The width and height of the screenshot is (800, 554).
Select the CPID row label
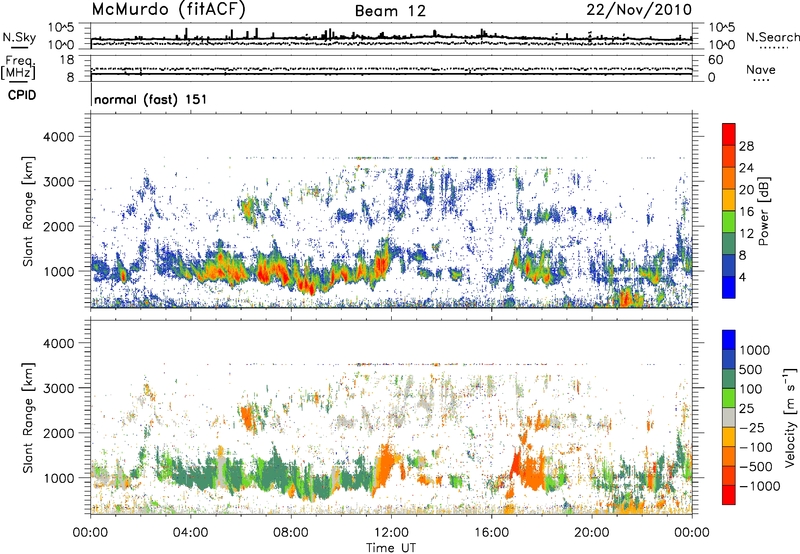(22, 95)
